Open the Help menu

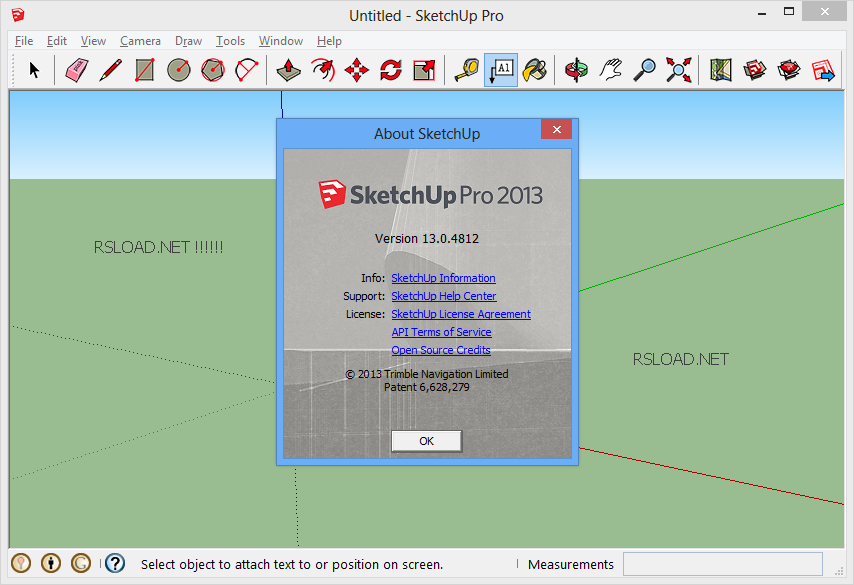tap(329, 41)
